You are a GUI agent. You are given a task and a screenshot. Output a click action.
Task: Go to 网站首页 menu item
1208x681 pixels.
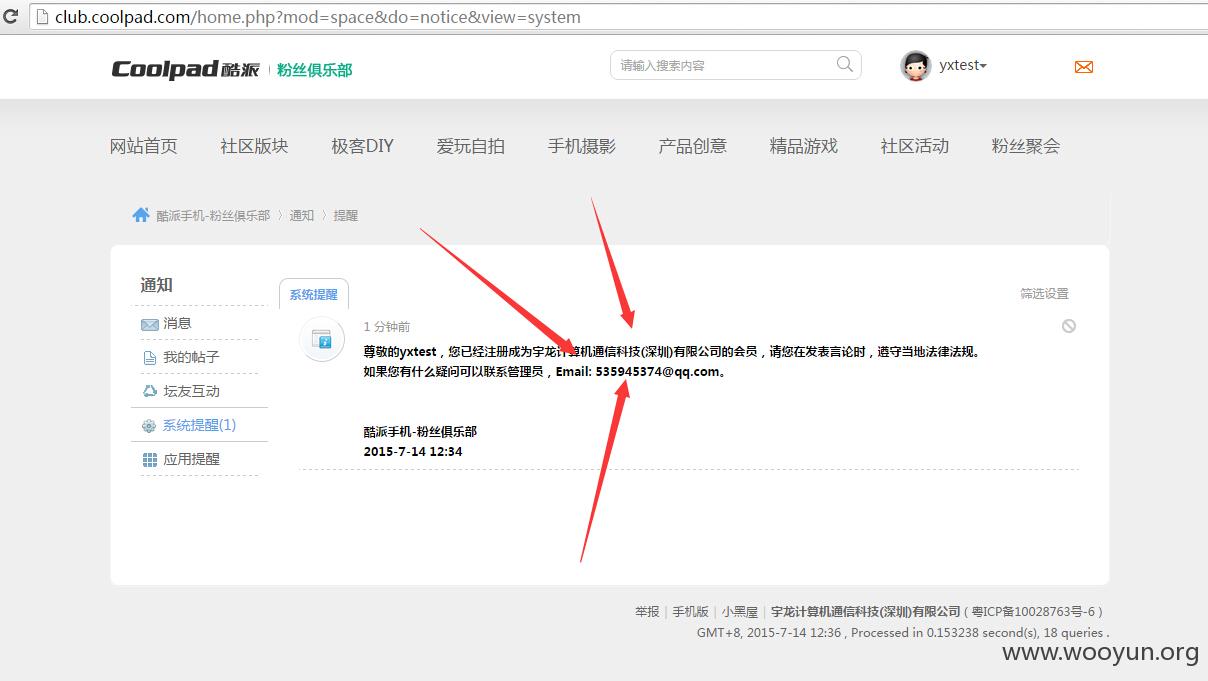143,146
